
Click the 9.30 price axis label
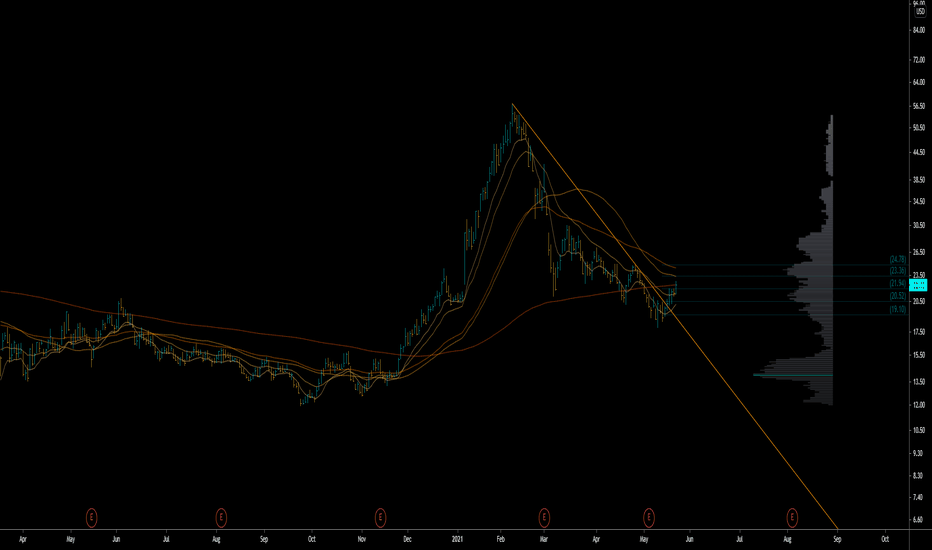tap(919, 453)
